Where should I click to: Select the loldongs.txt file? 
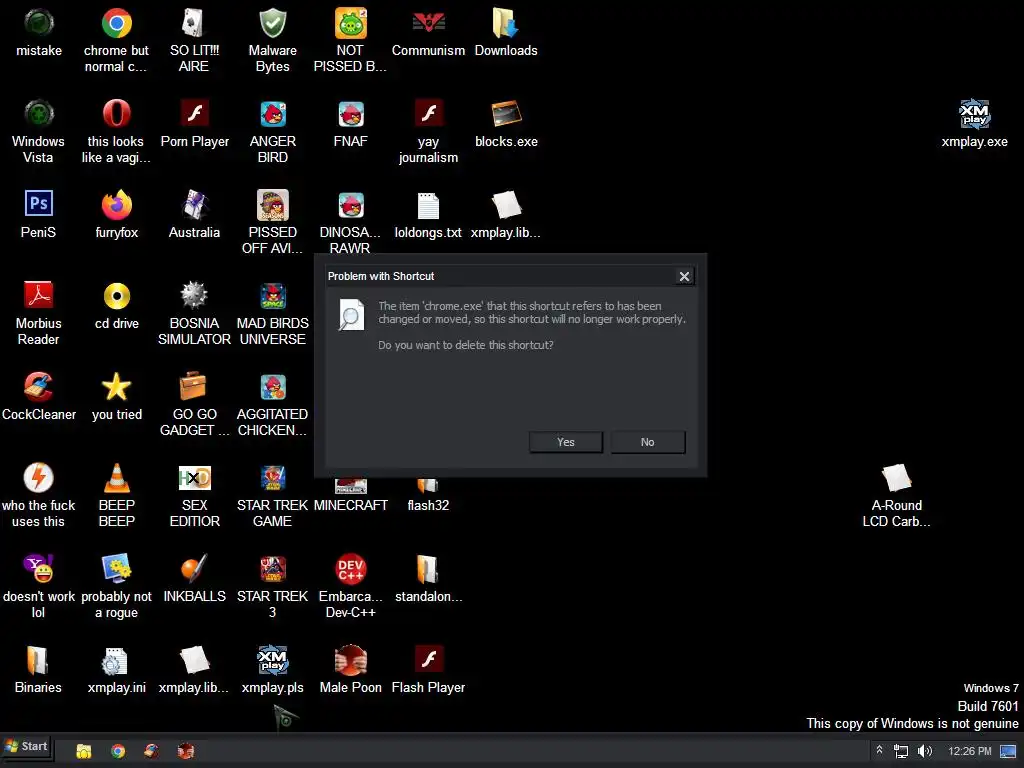[428, 216]
